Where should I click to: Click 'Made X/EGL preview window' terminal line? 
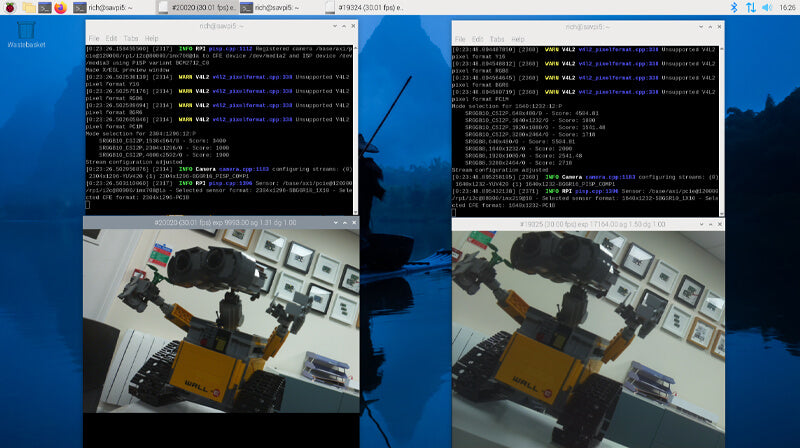(x=127, y=70)
